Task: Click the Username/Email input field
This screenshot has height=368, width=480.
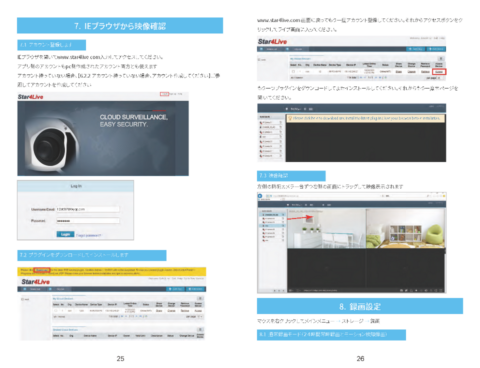Action: tap(88, 209)
